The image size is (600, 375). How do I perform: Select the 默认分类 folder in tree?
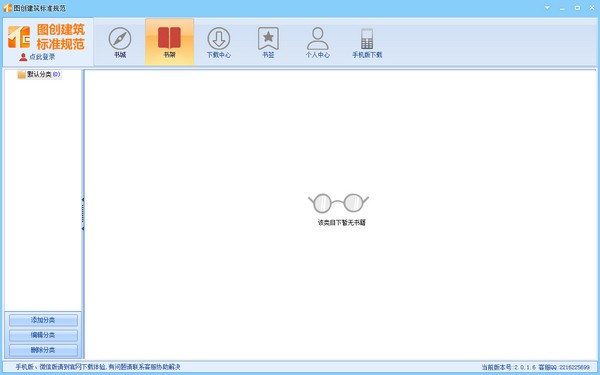[x=39, y=74]
